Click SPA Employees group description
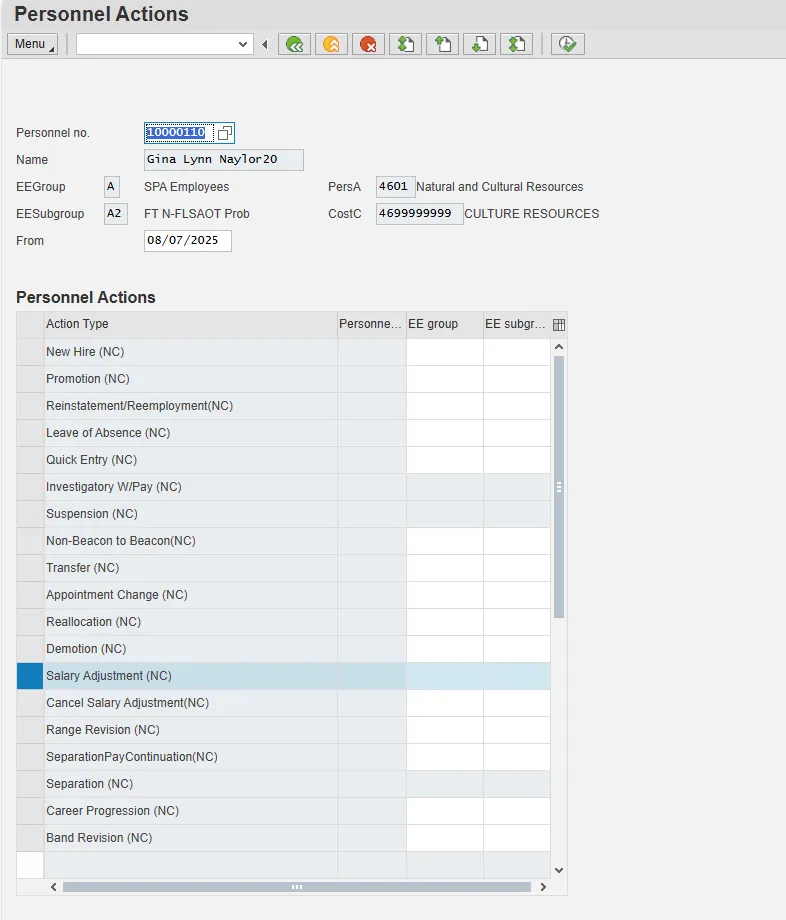The width and height of the screenshot is (786, 920). tap(187, 187)
